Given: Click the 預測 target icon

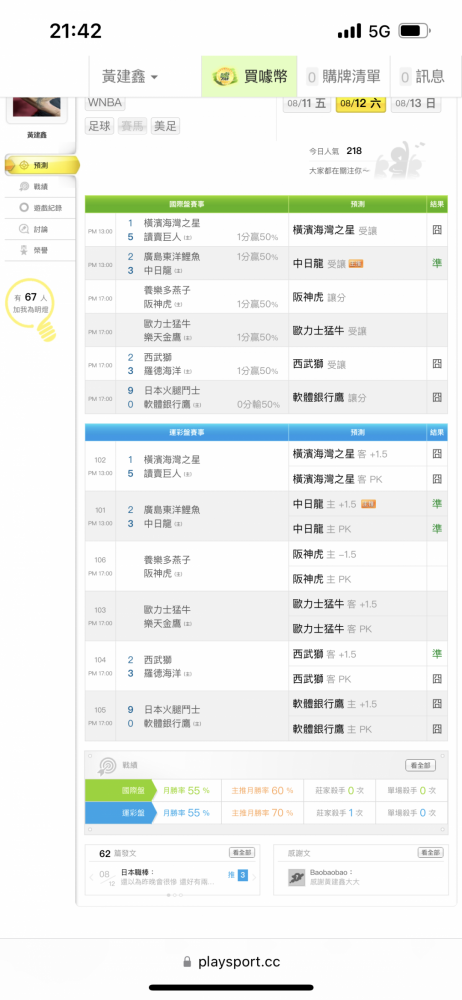Looking at the screenshot, I should coord(23,165).
